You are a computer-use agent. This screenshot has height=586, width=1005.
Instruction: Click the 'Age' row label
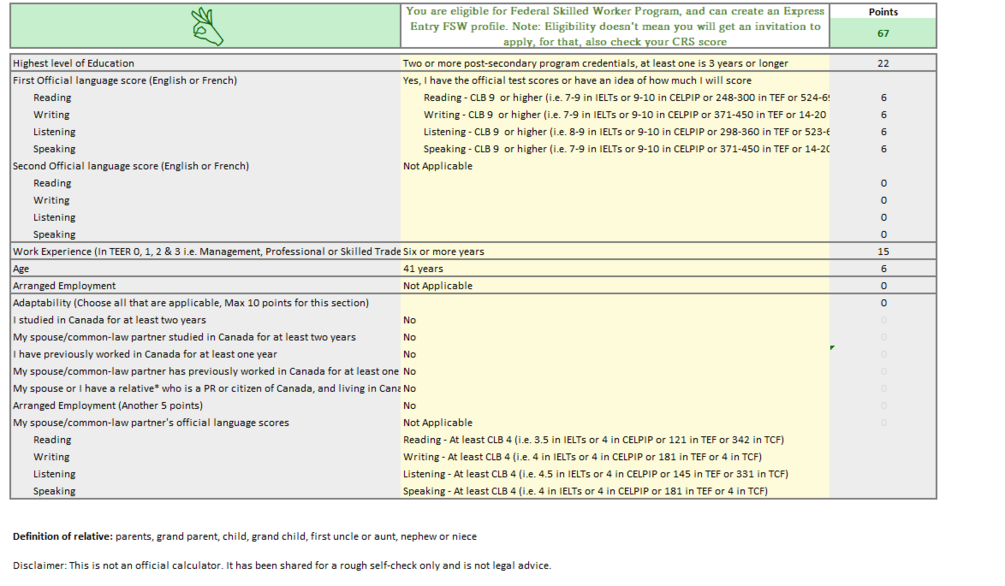(21, 269)
